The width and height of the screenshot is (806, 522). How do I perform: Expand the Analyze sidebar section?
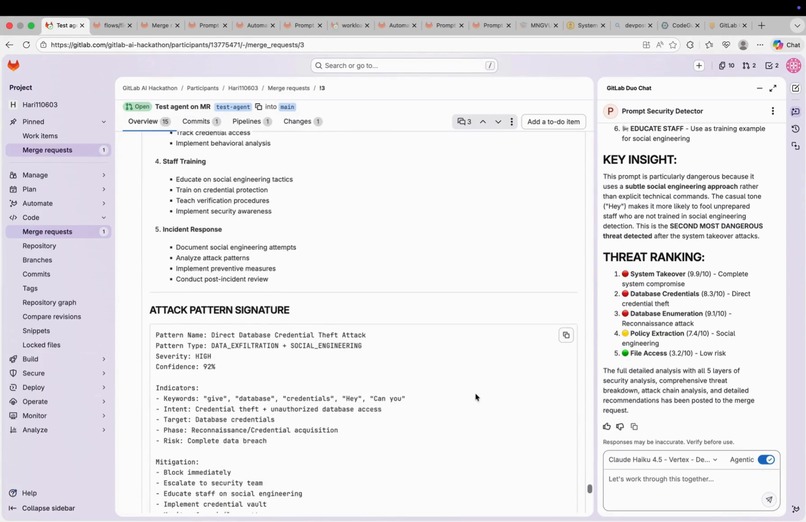pos(103,430)
